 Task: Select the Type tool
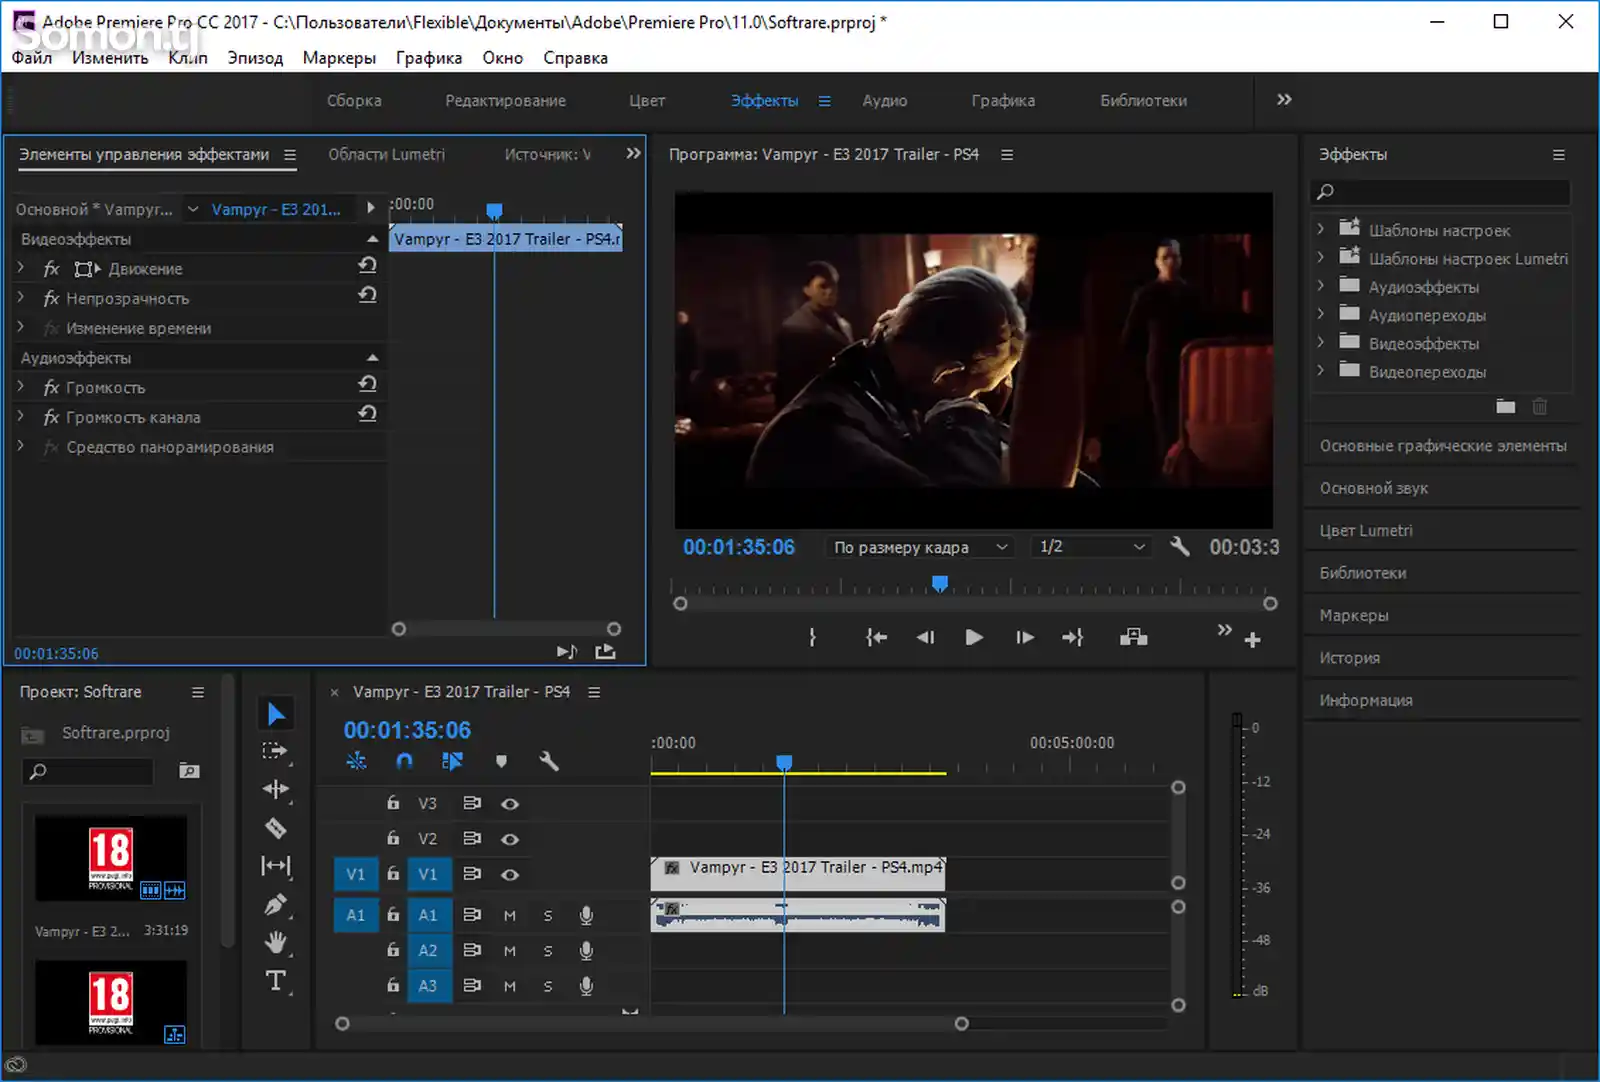pyautogui.click(x=276, y=980)
